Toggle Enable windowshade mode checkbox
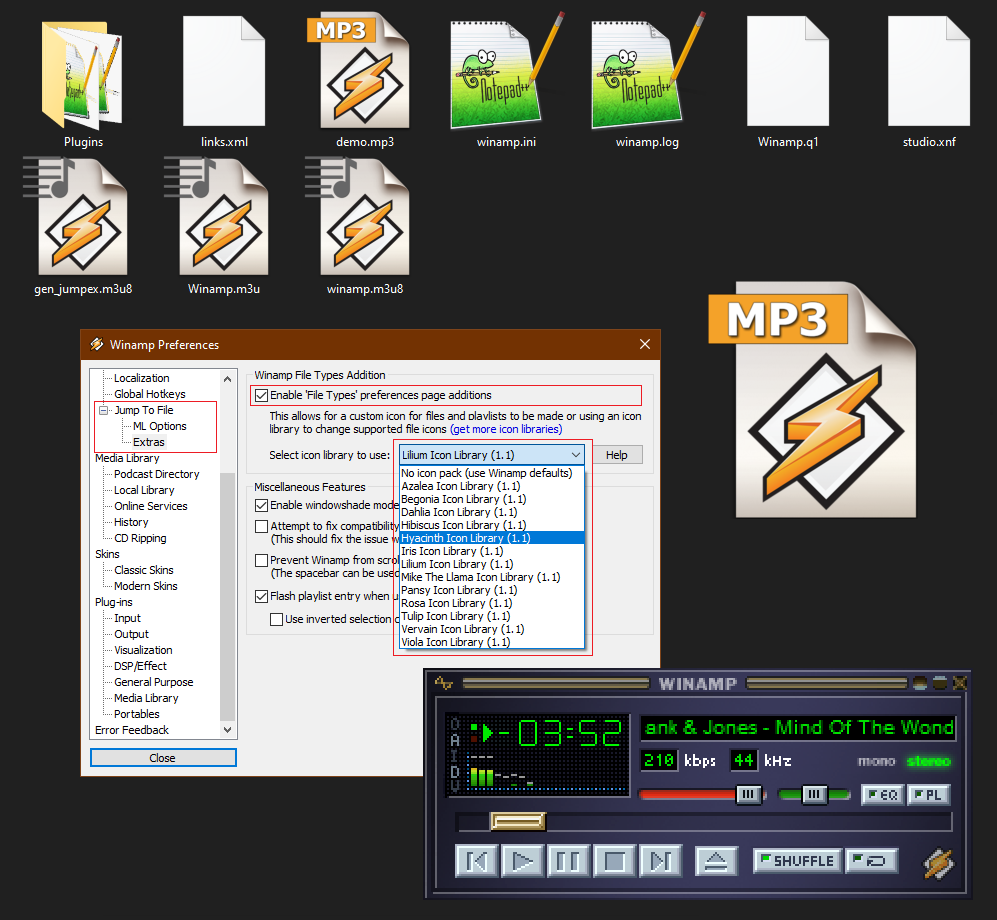The height and width of the screenshot is (920, 997). (x=261, y=505)
